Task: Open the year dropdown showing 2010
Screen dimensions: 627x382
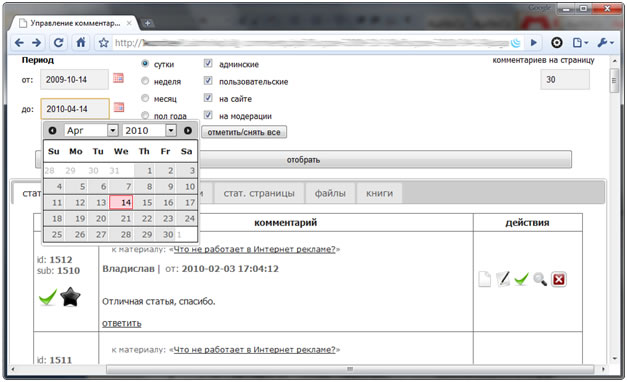Action: click(150, 130)
